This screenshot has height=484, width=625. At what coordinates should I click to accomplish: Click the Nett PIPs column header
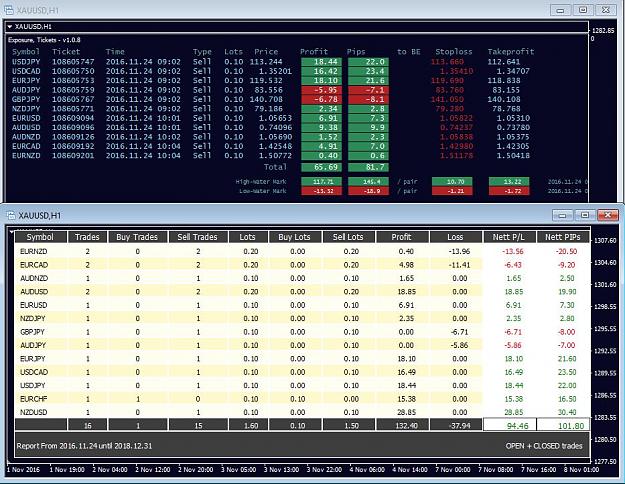pos(563,237)
